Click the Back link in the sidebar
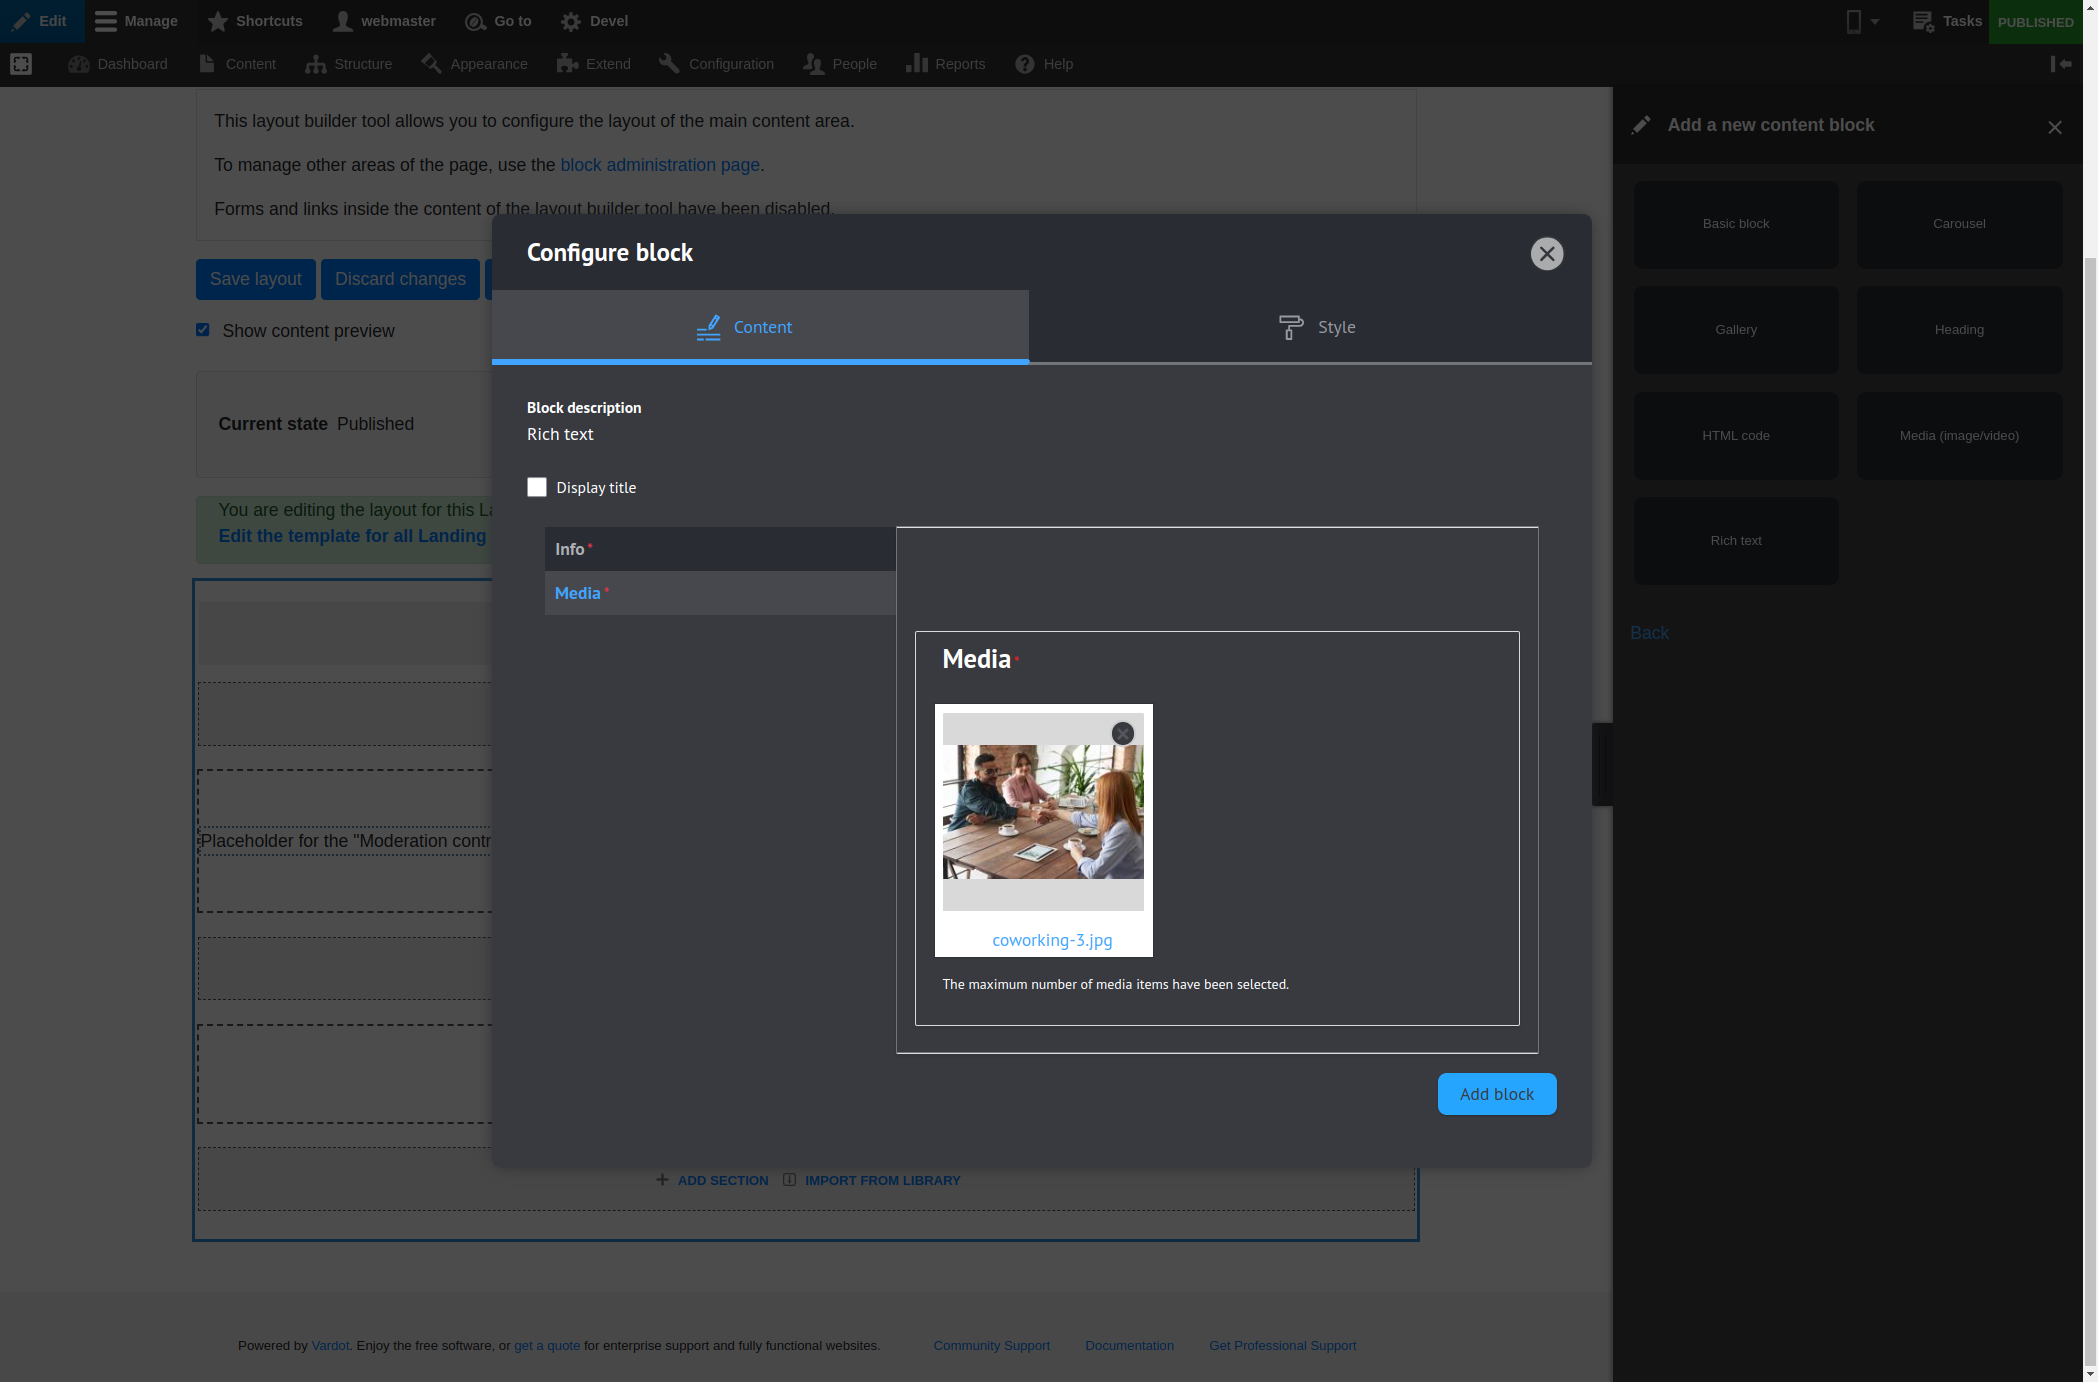 (1649, 633)
